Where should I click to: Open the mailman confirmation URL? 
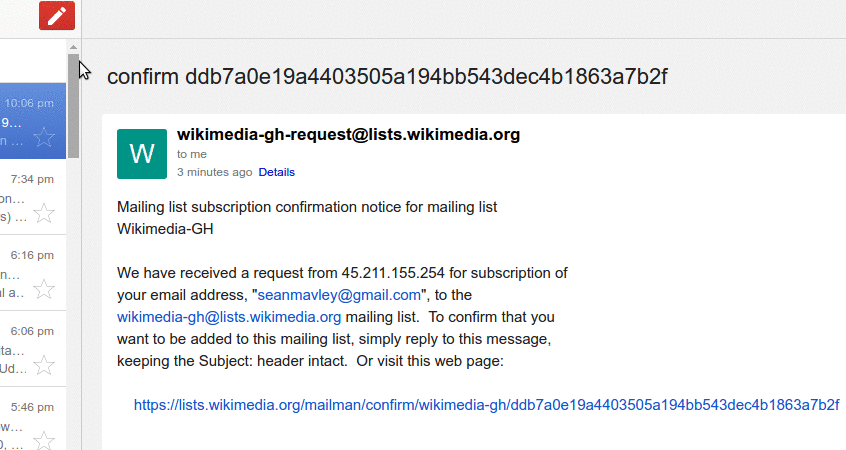[486, 405]
